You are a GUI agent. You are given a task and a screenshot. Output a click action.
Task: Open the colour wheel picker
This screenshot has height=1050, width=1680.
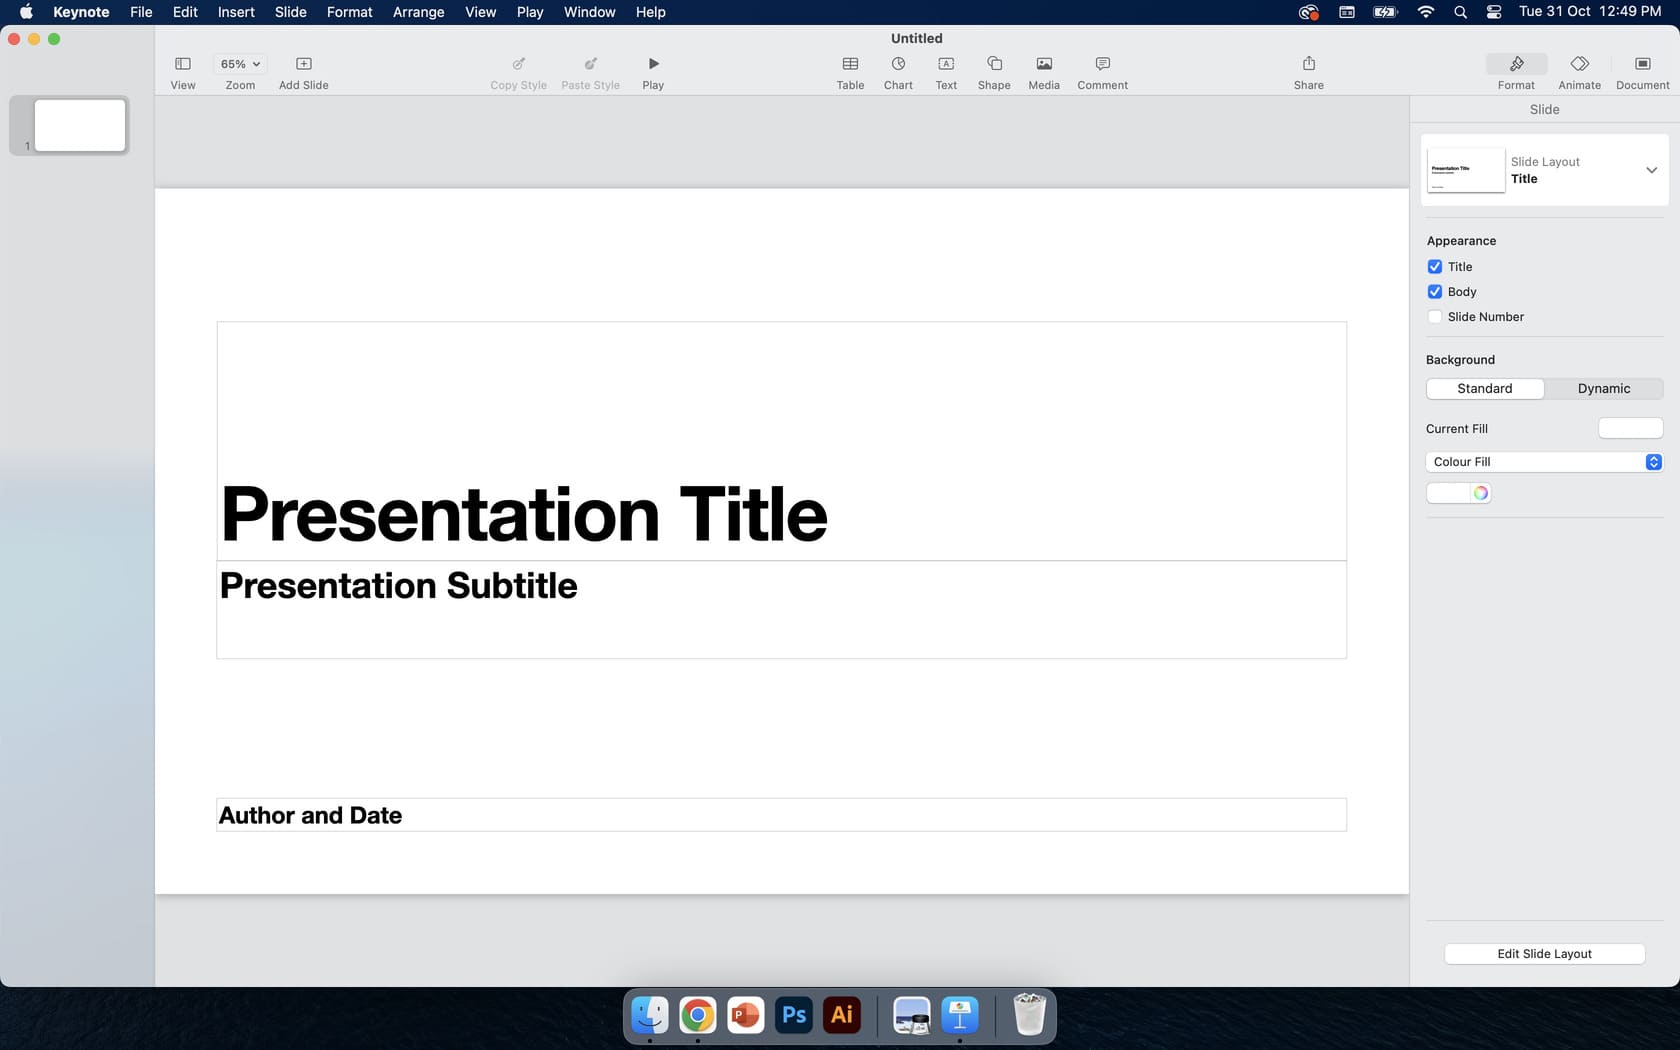[x=1480, y=492]
